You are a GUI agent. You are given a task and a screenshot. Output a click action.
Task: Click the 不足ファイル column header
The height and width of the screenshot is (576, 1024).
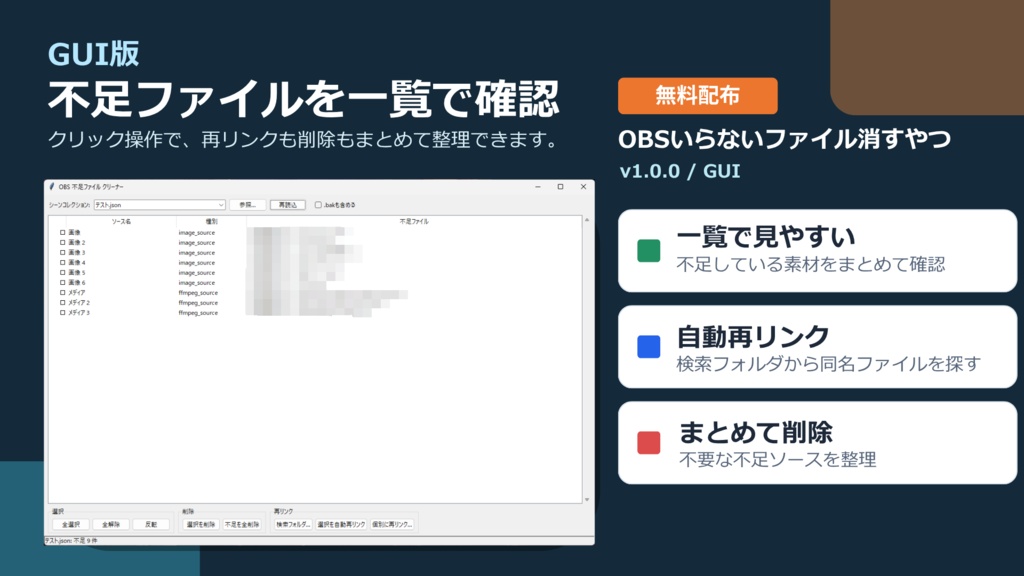[x=414, y=222]
